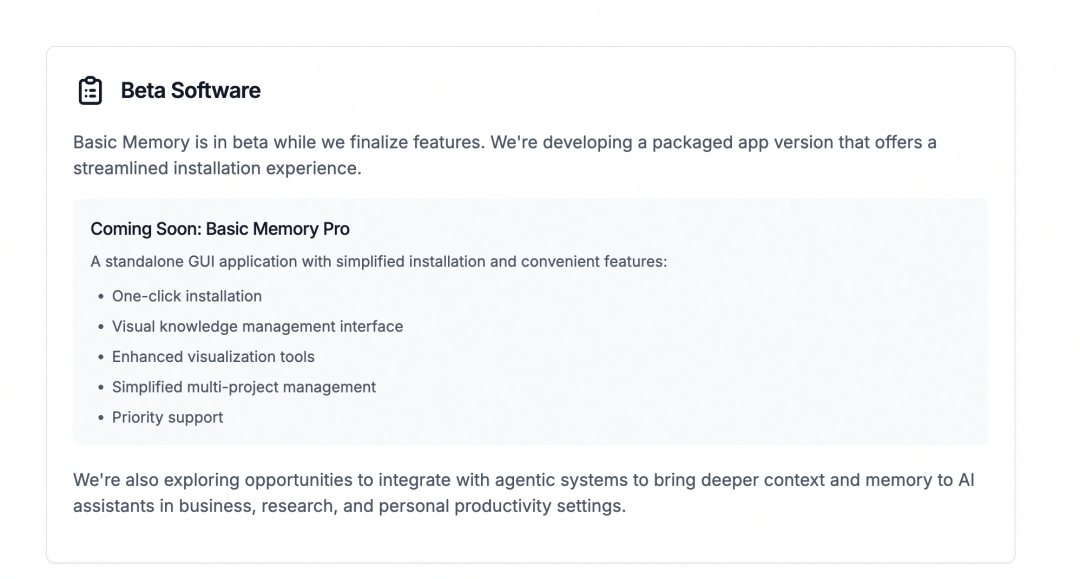
Task: Click Simplified multi-project management list item
Action: pyautogui.click(x=244, y=387)
